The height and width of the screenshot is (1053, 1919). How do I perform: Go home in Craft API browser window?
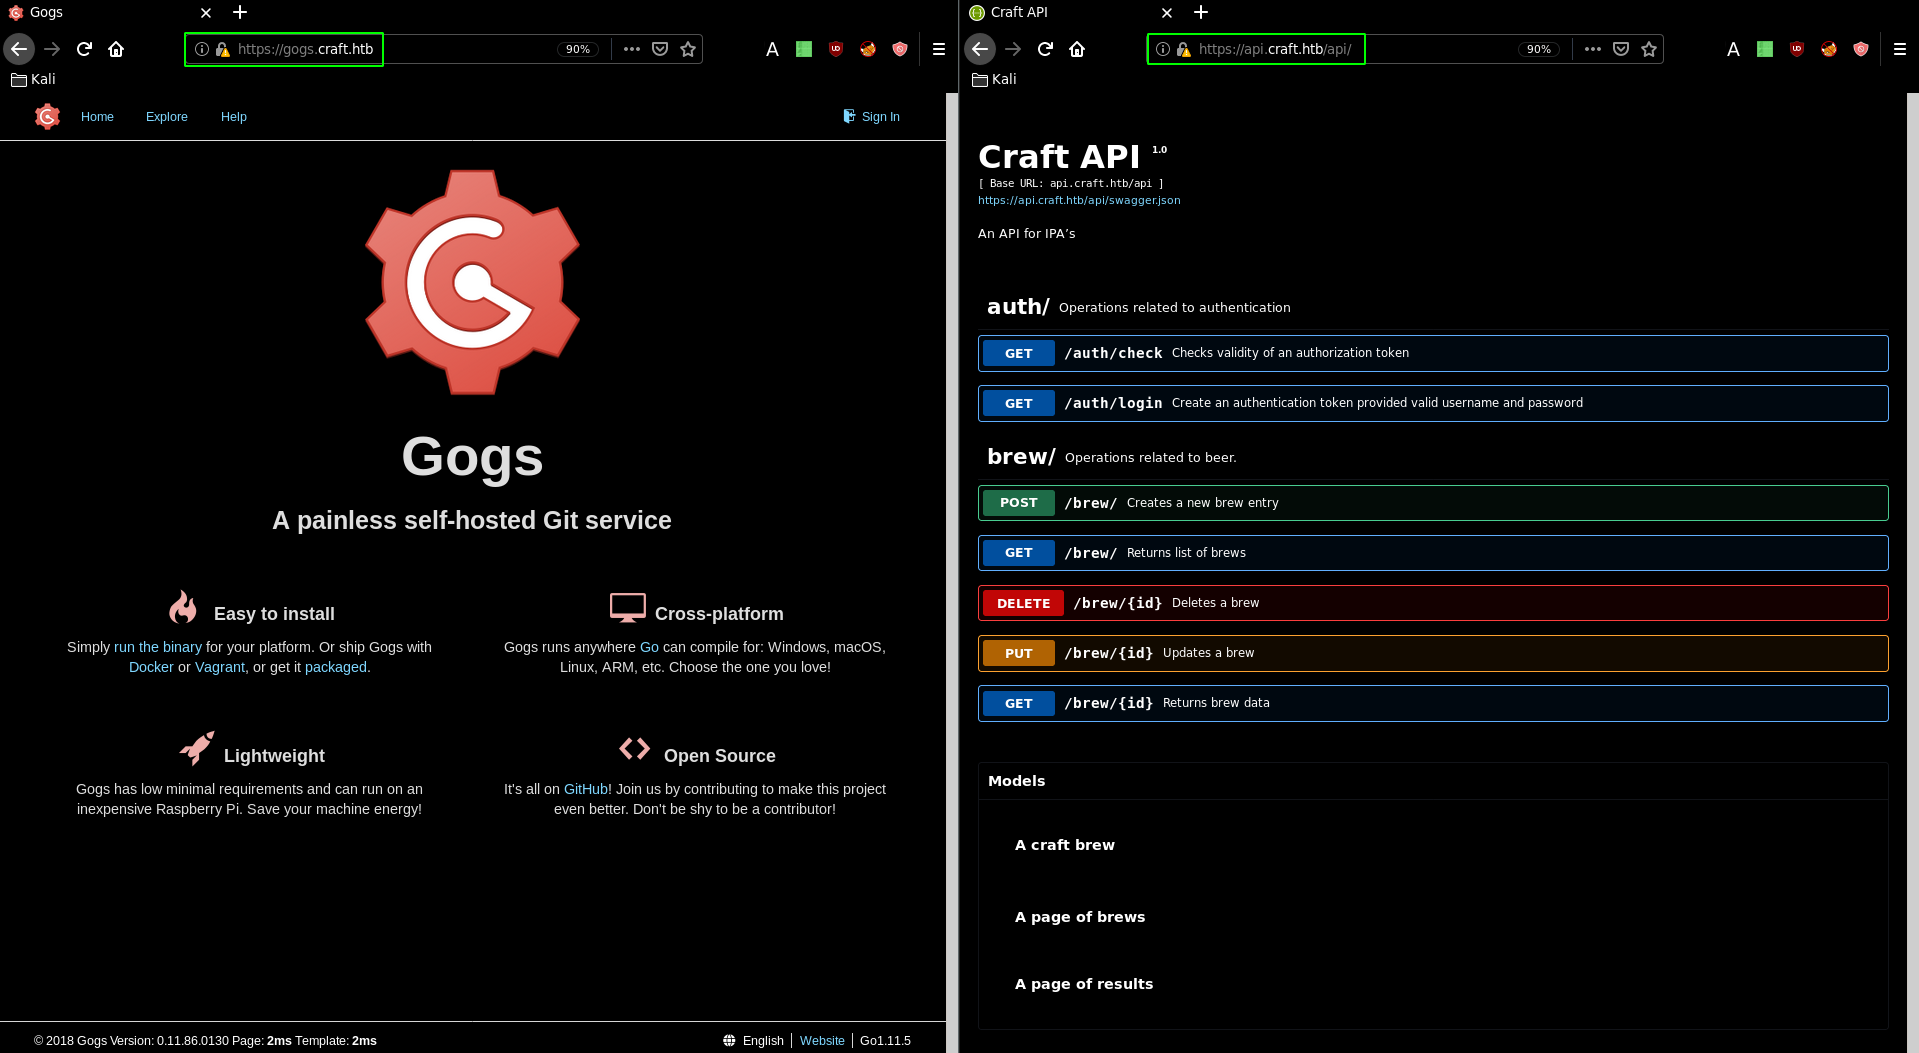[1077, 49]
